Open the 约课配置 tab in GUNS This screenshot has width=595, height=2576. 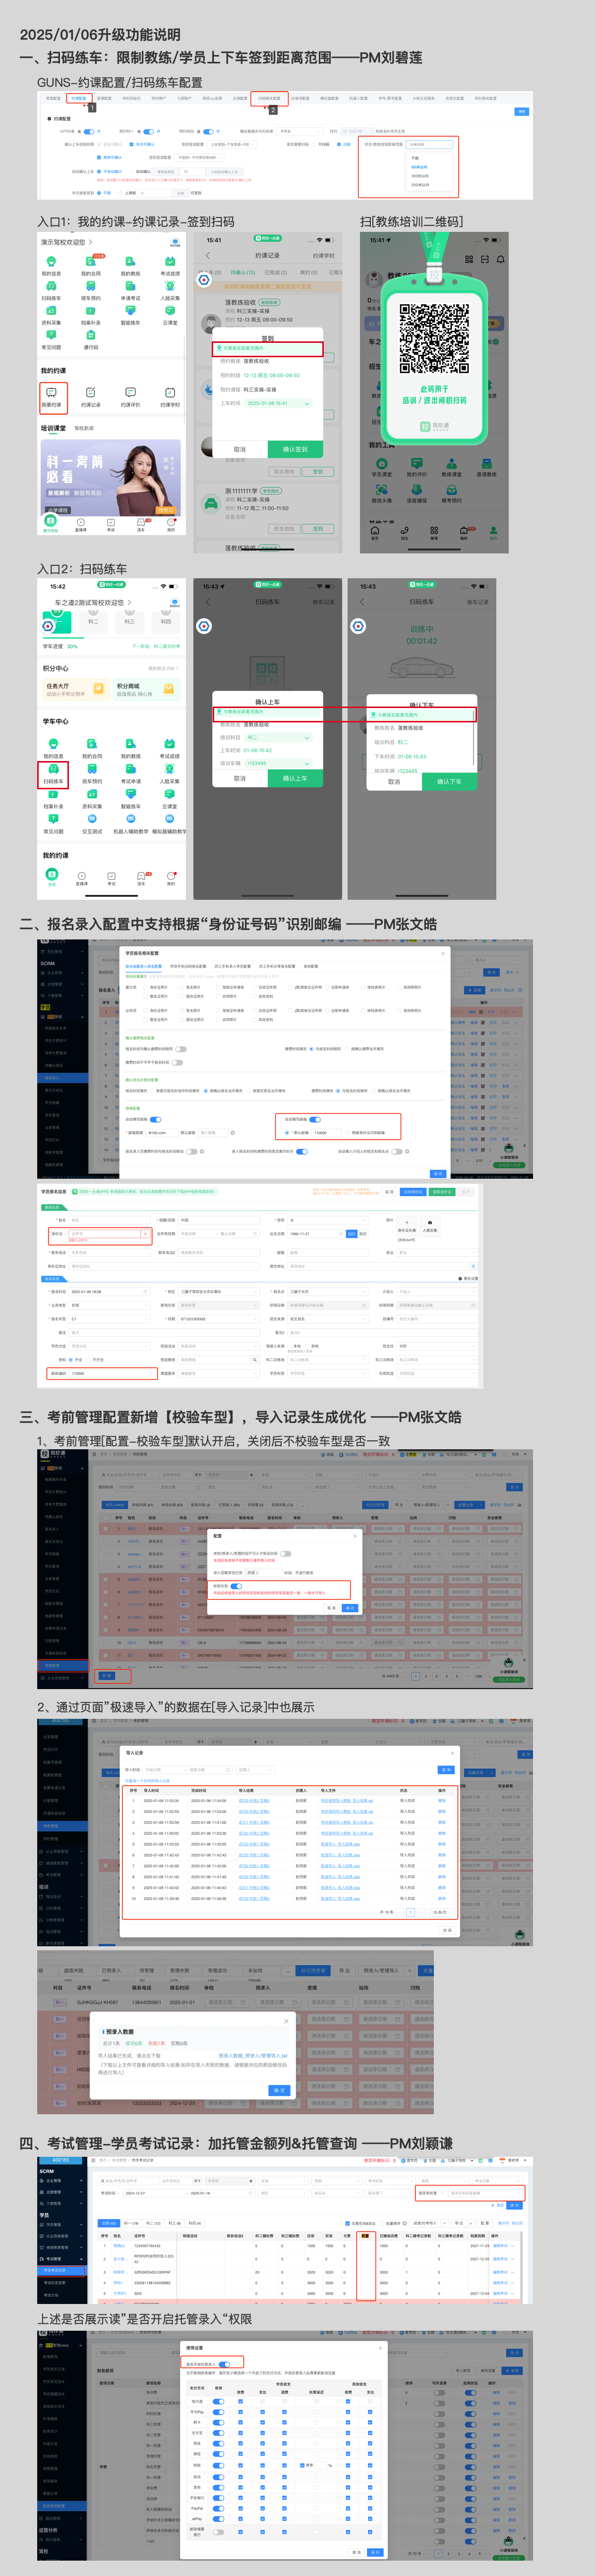(x=78, y=98)
